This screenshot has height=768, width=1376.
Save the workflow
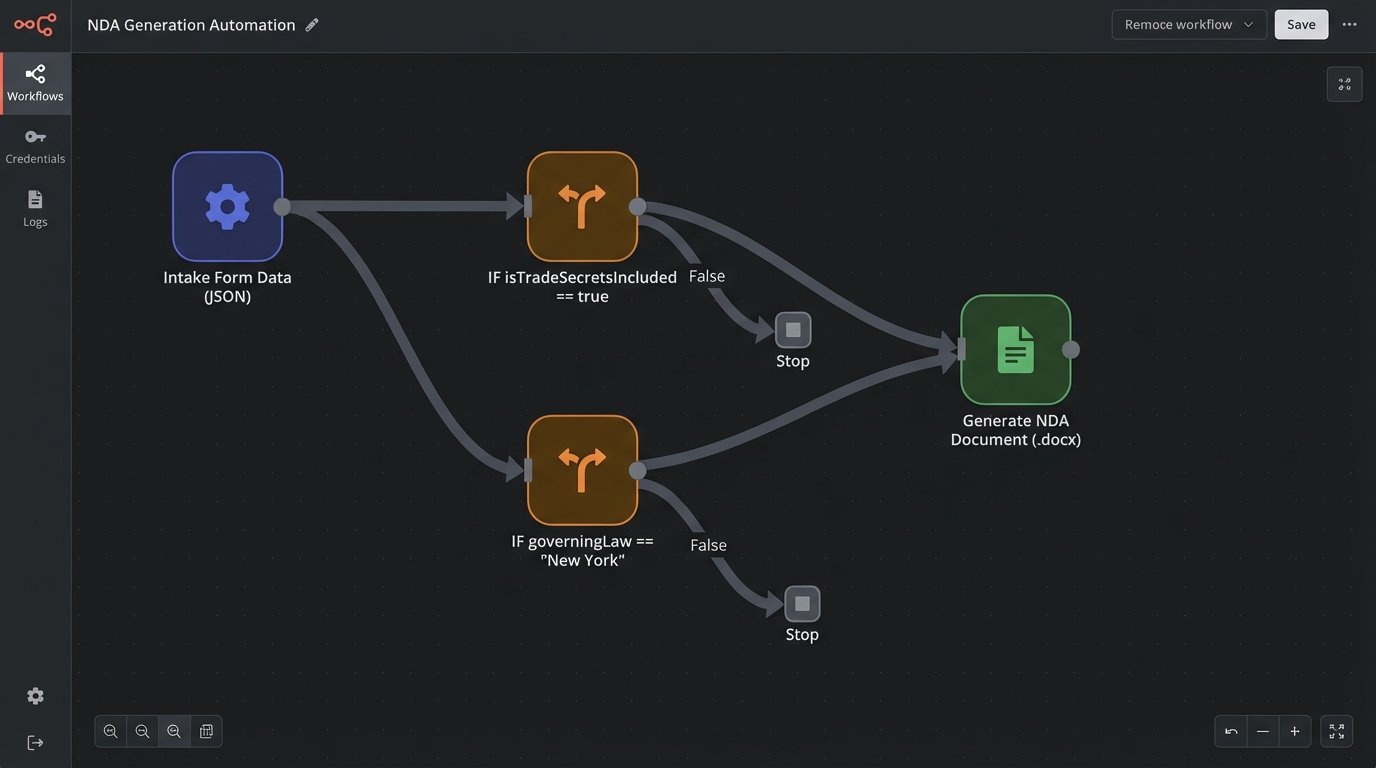click(x=1301, y=25)
